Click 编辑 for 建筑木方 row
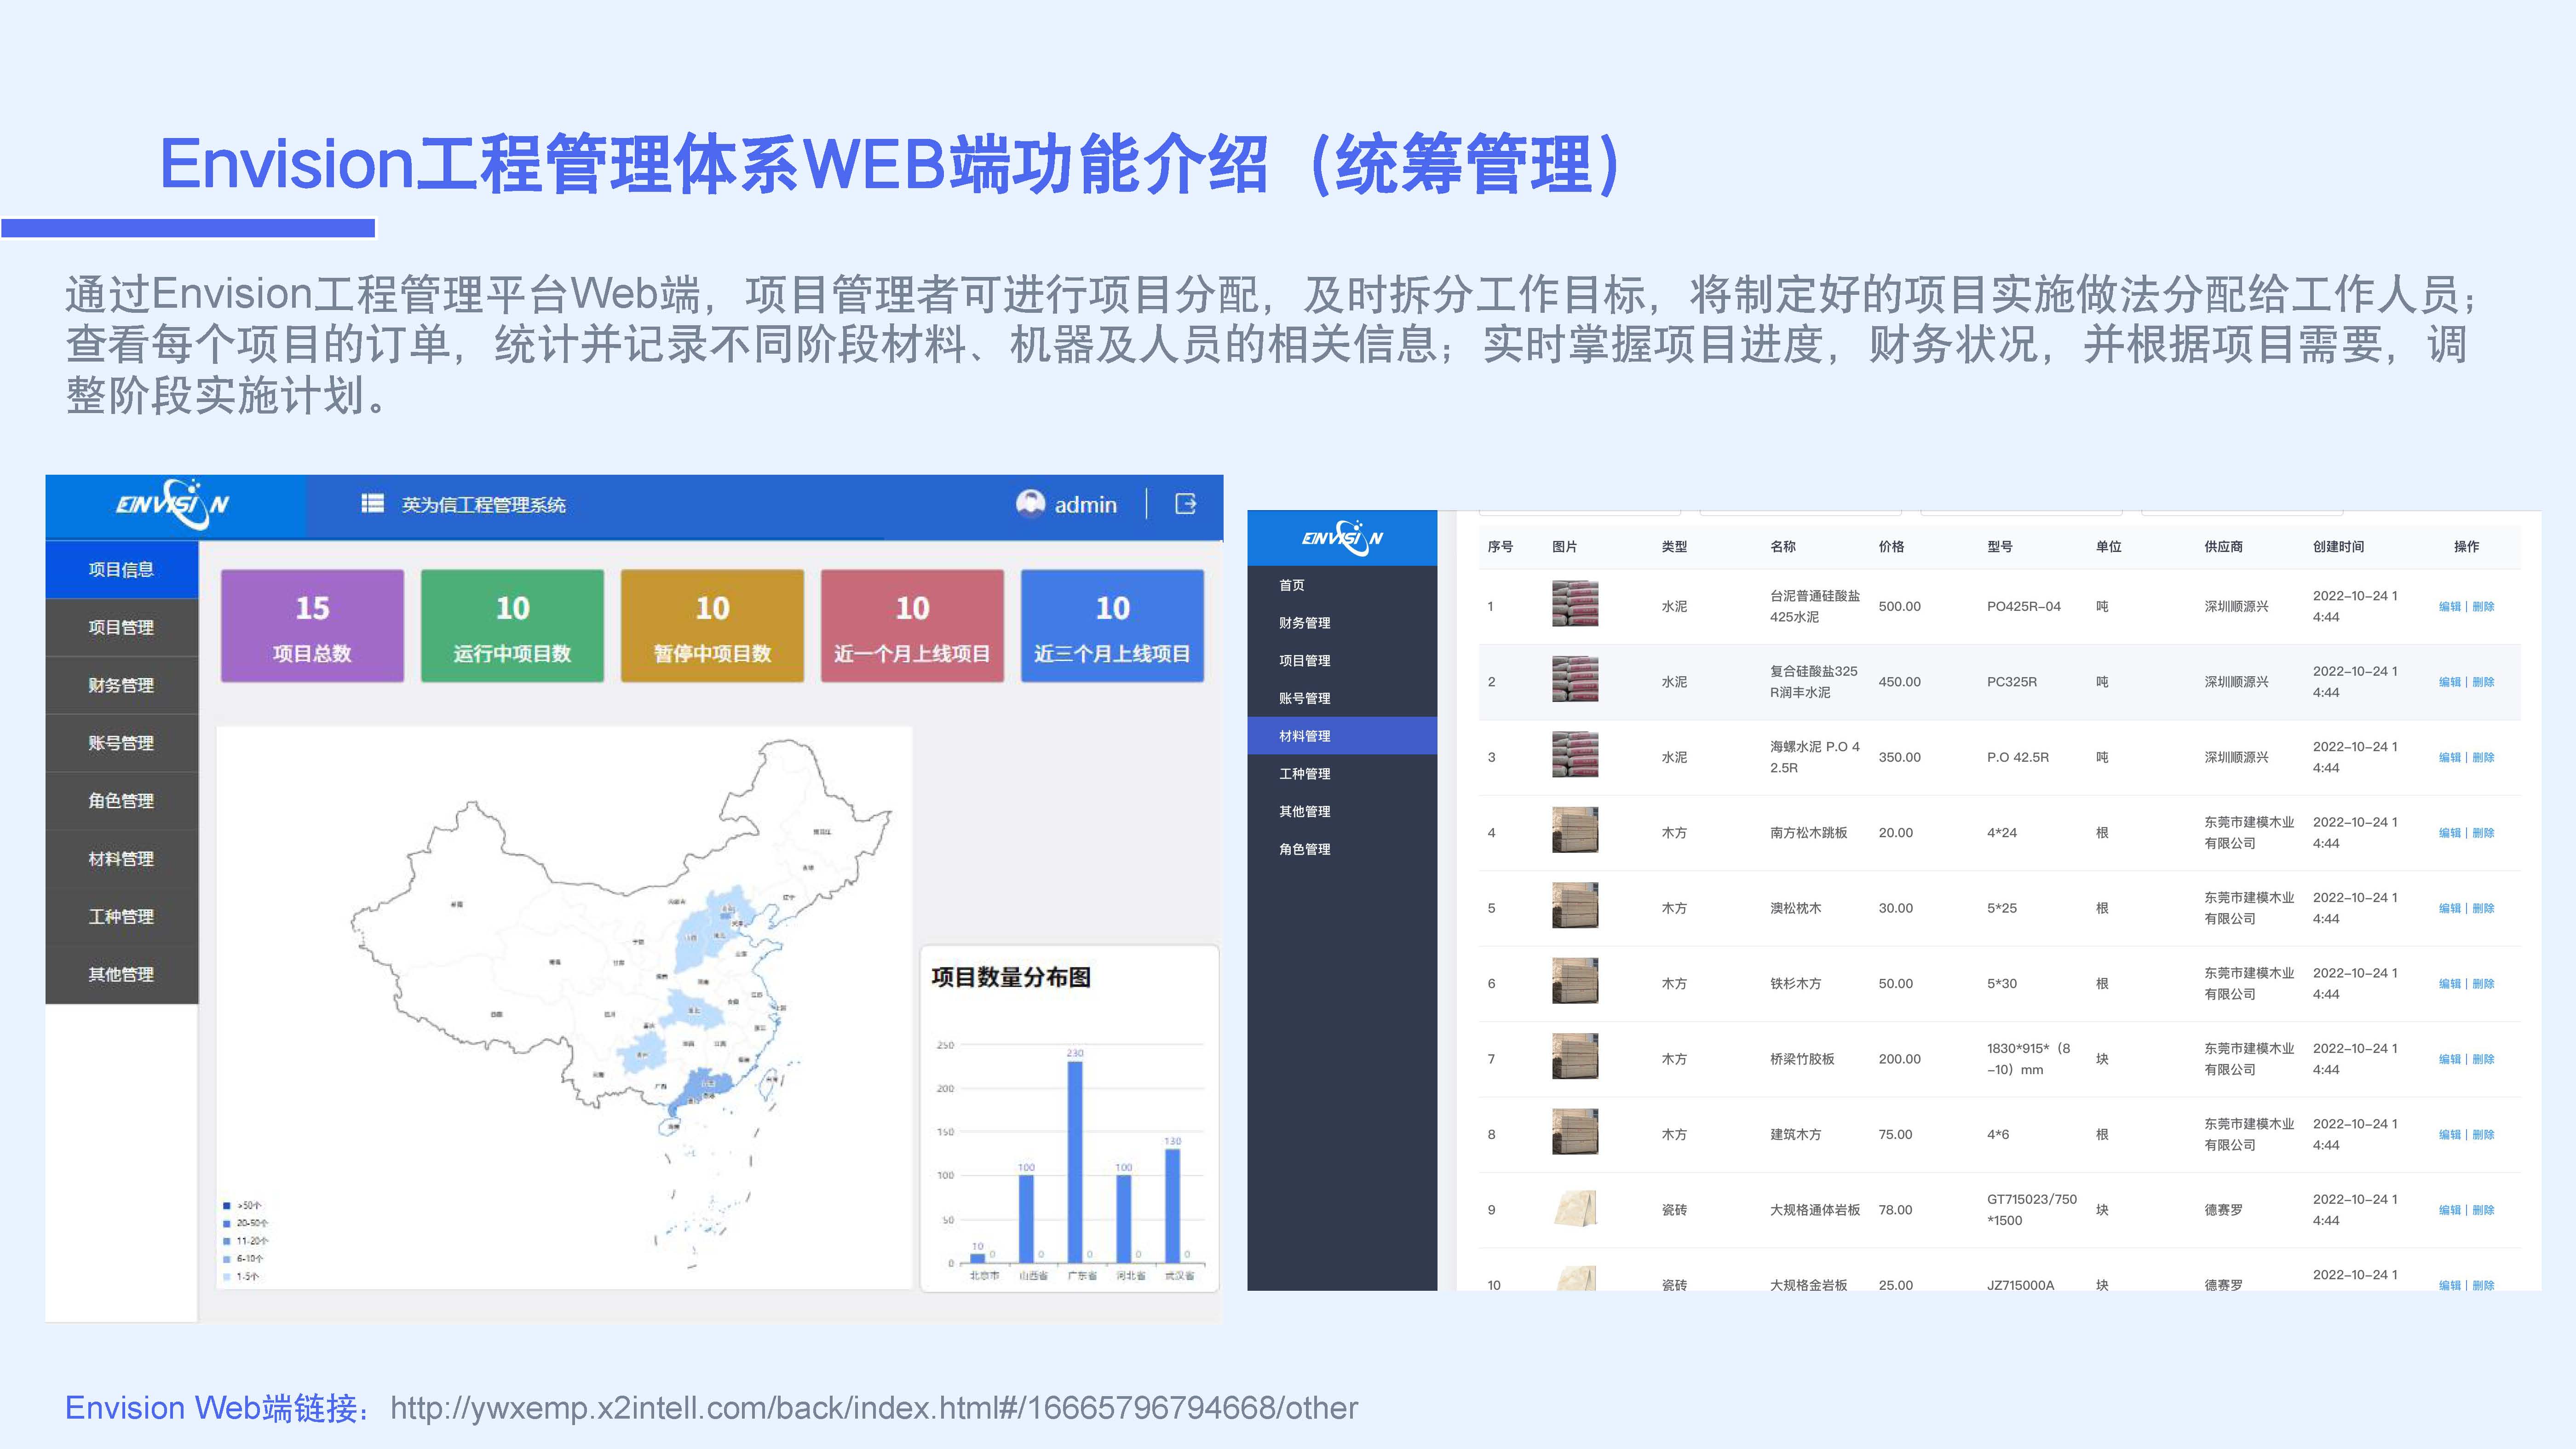Viewport: 2576px width, 1449px height. 2450,1135
